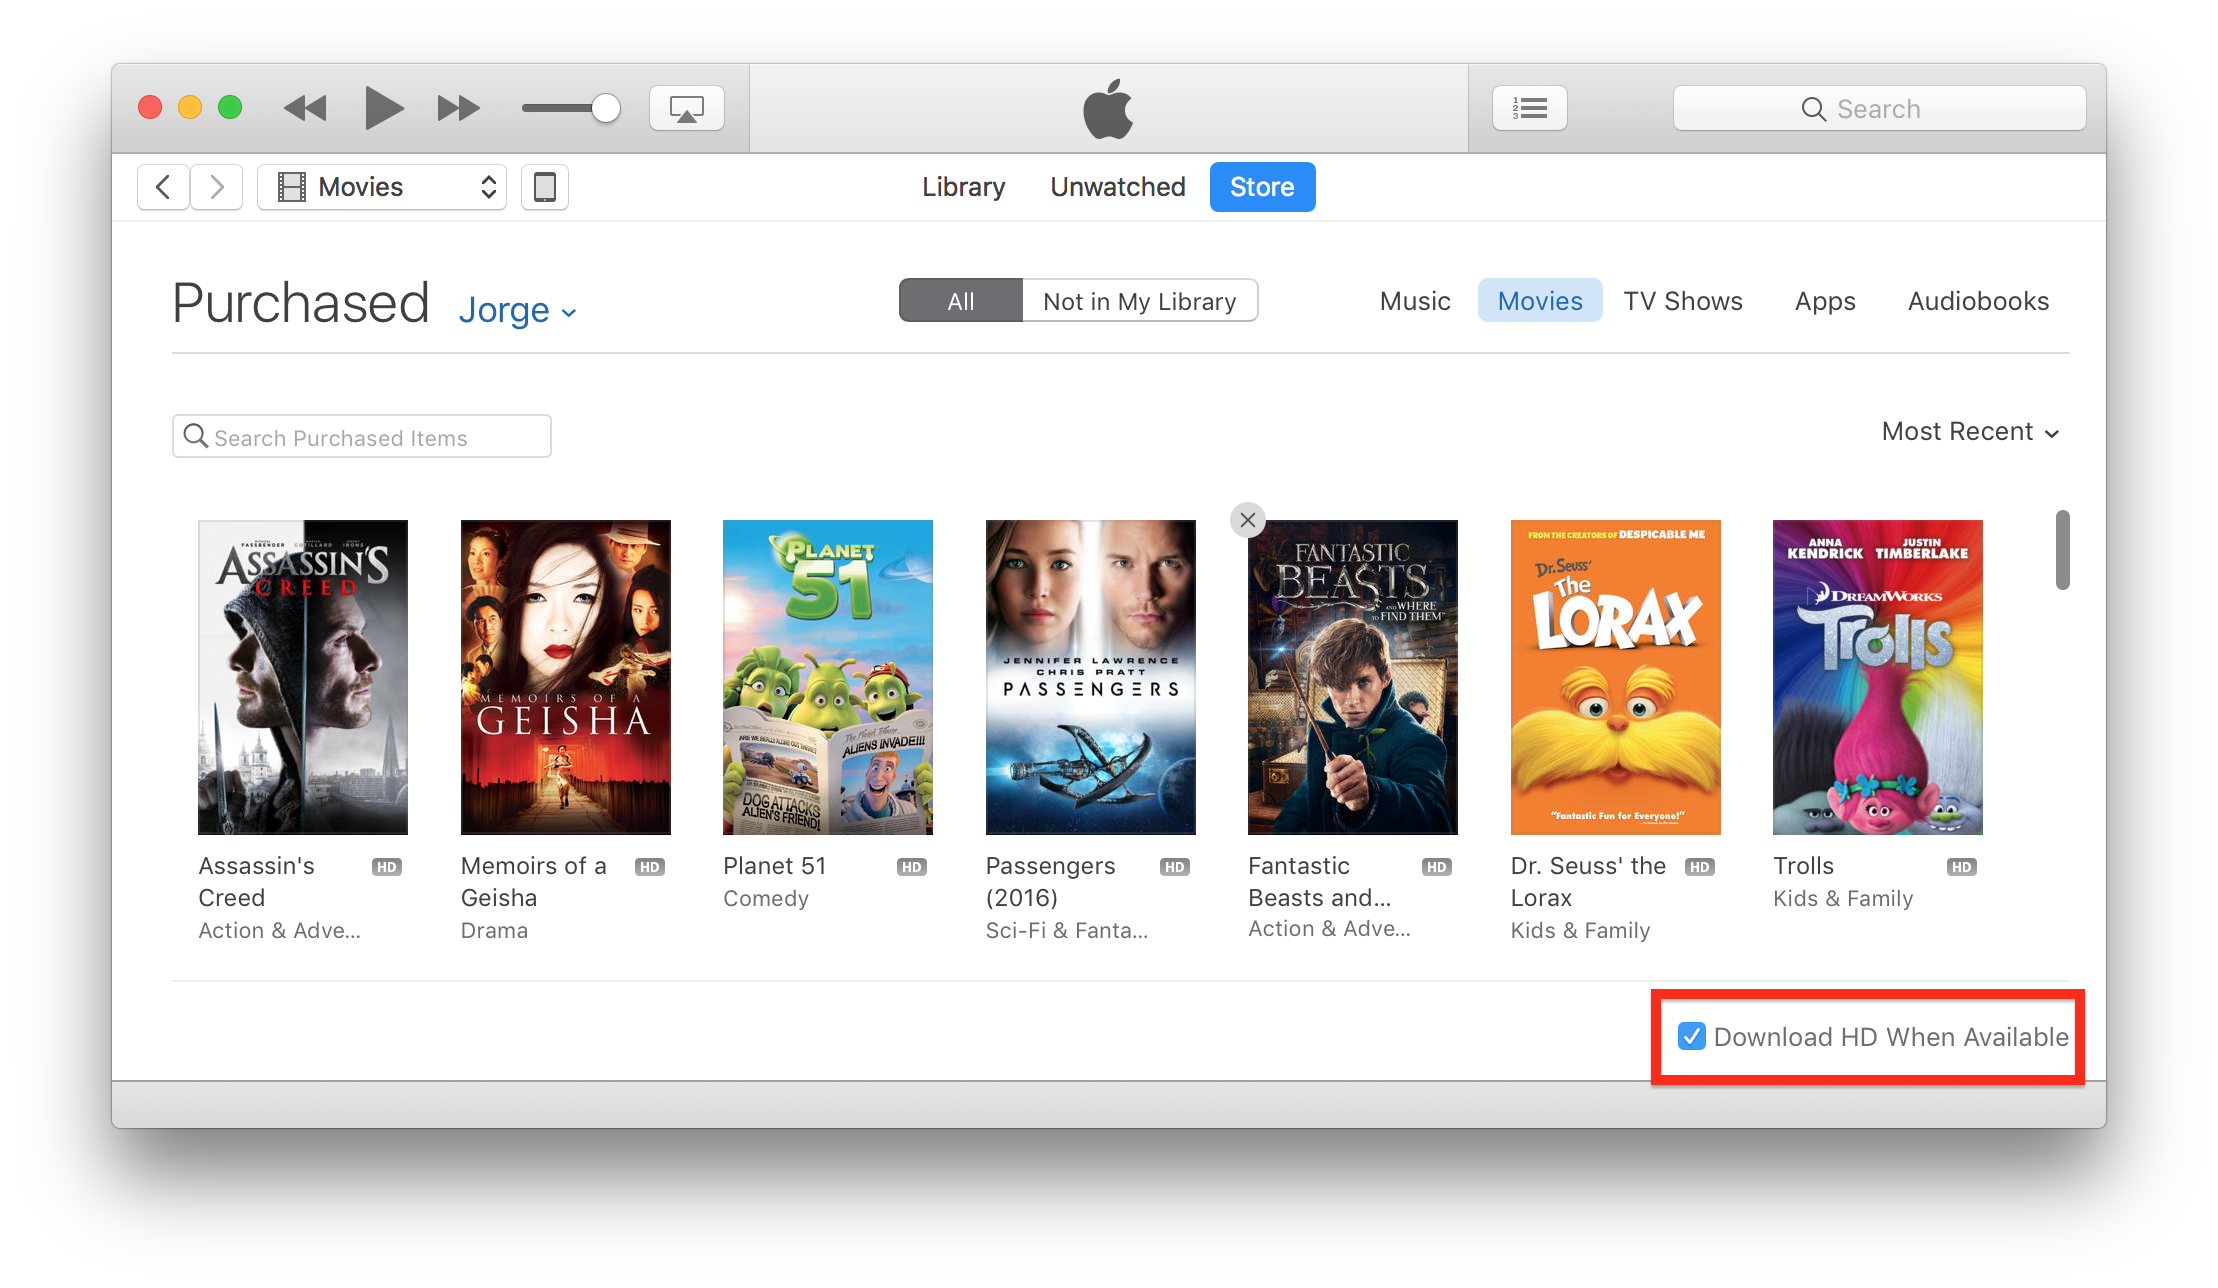
Task: Click the iPhone device icon
Action: (545, 187)
